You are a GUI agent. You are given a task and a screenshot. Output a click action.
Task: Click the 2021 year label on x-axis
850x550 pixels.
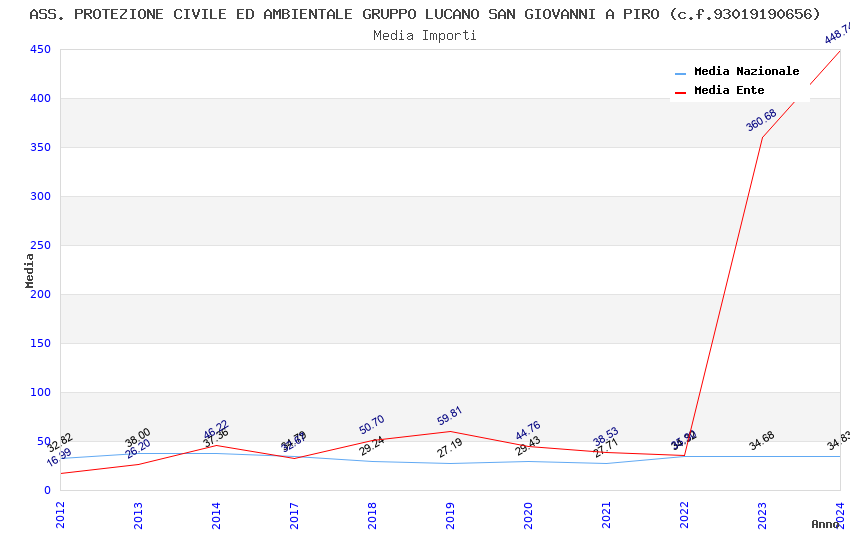pyautogui.click(x=606, y=515)
